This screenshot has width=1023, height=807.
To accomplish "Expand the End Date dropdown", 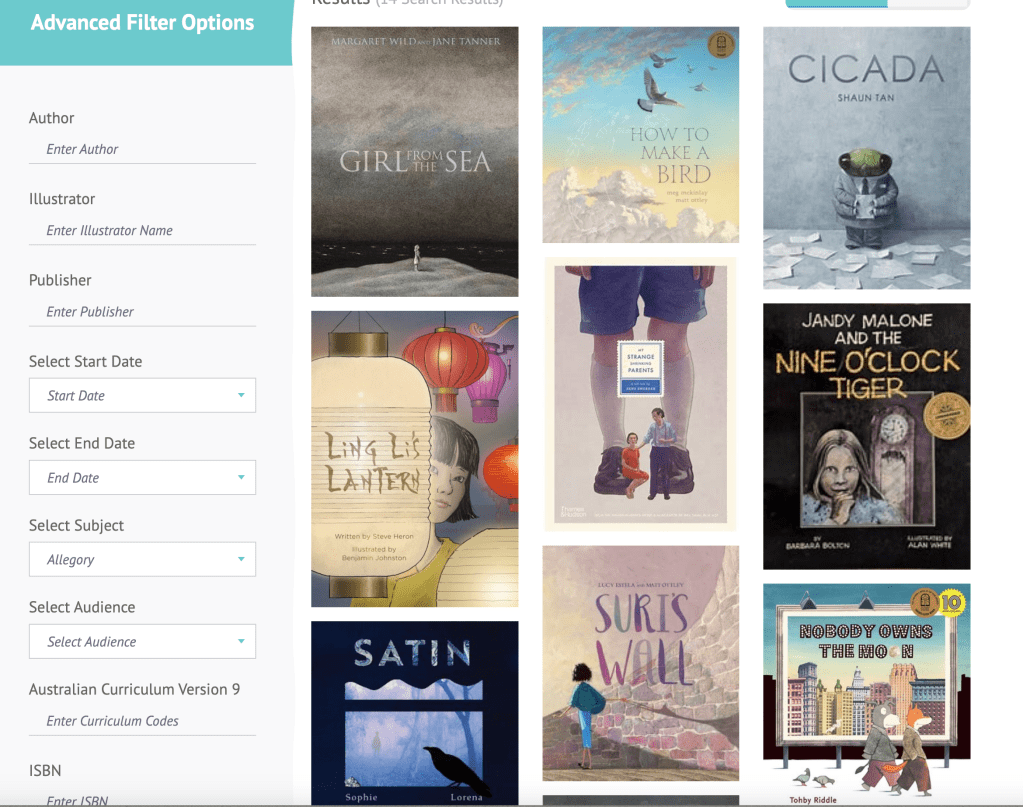I will [x=142, y=478].
